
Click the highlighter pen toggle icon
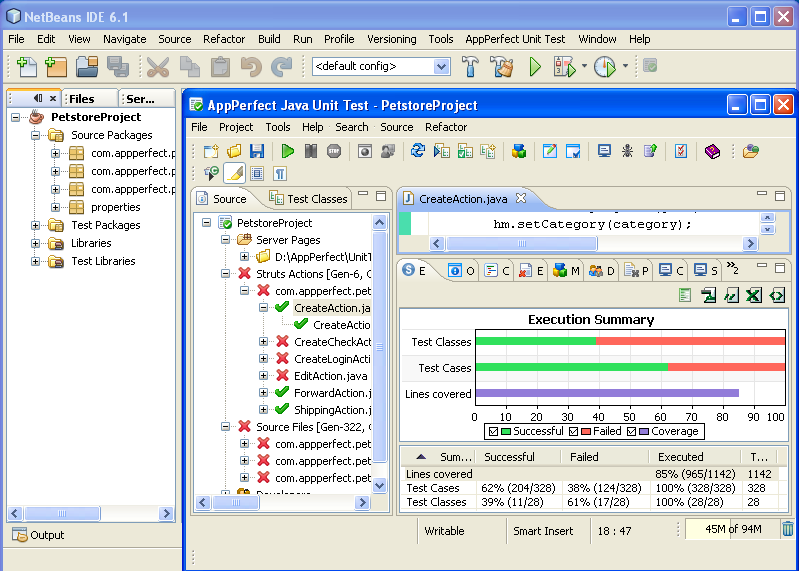point(235,174)
